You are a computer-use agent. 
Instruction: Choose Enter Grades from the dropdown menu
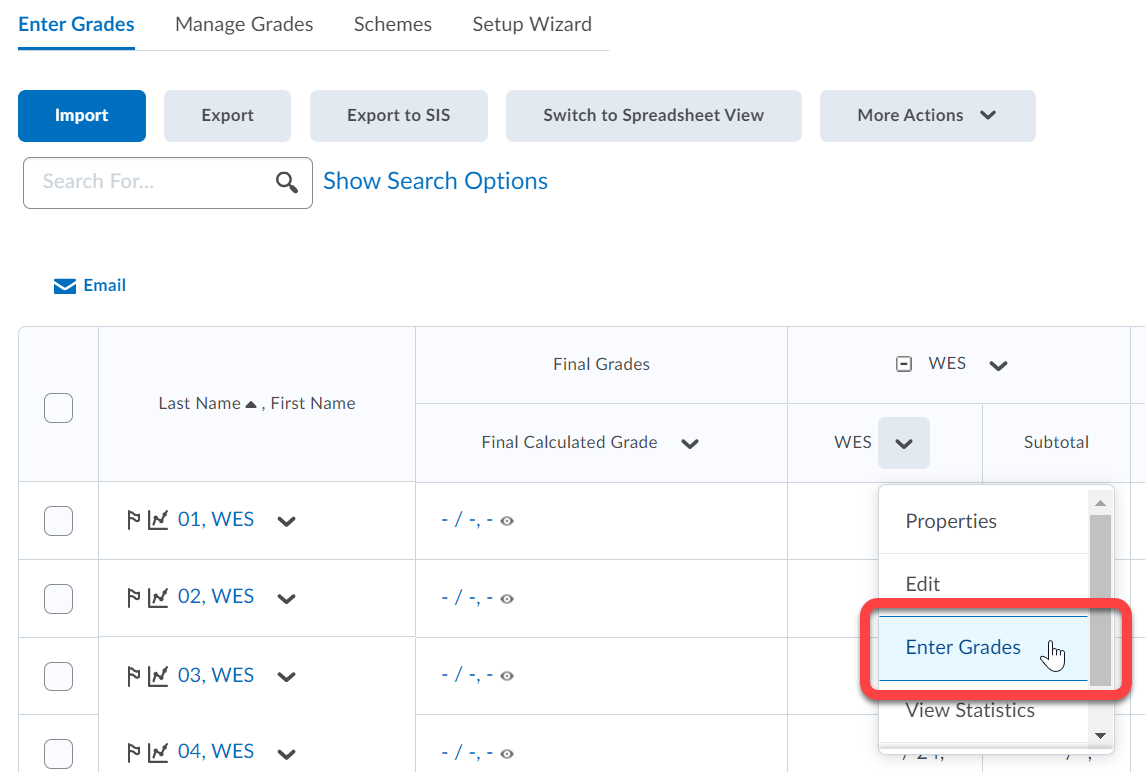point(962,648)
